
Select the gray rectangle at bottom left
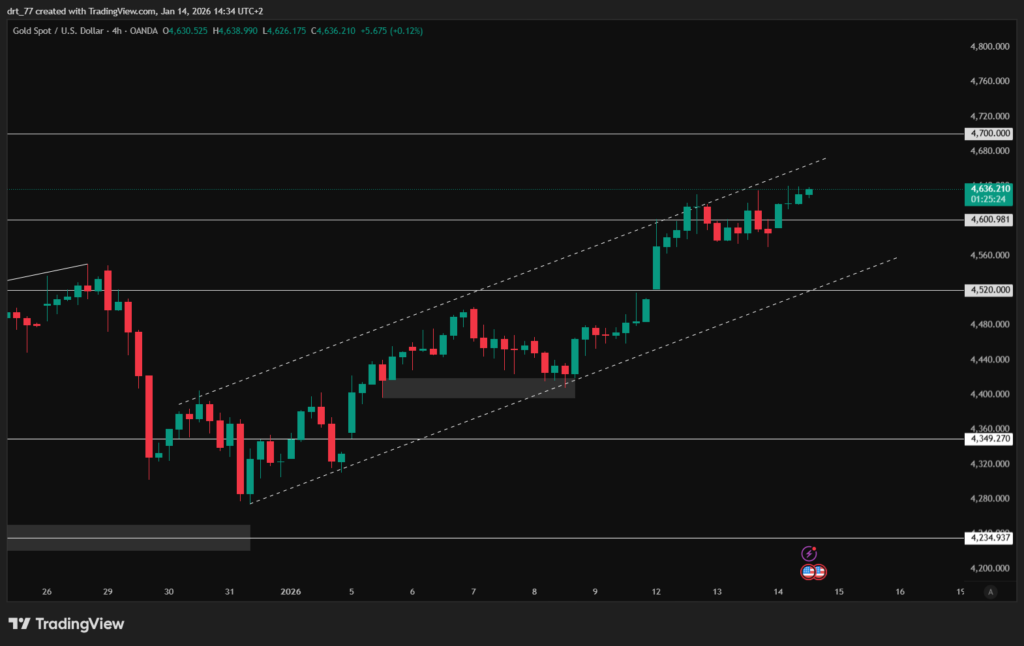coord(128,537)
